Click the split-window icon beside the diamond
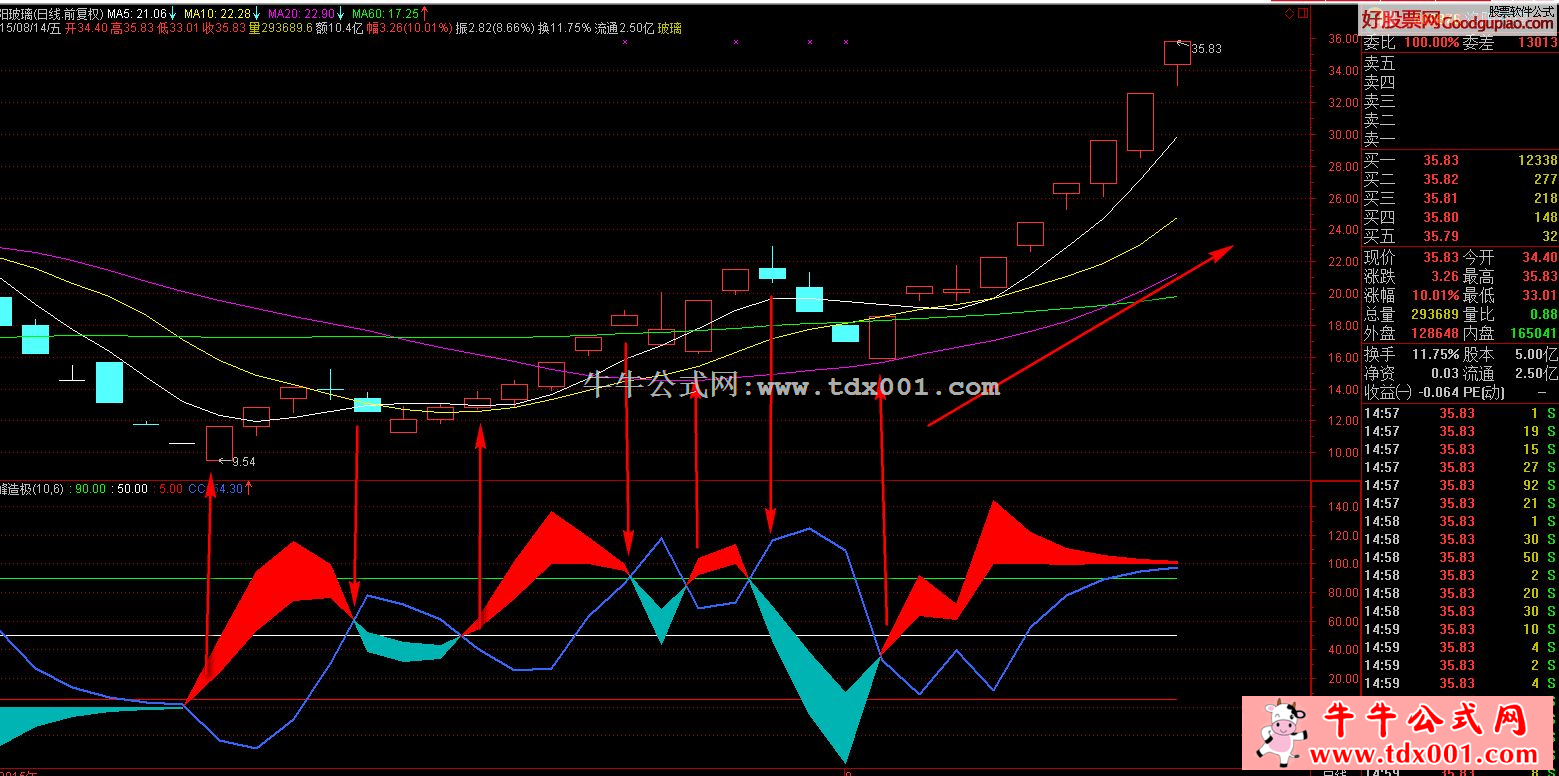The width and height of the screenshot is (1559, 776). click(1301, 14)
